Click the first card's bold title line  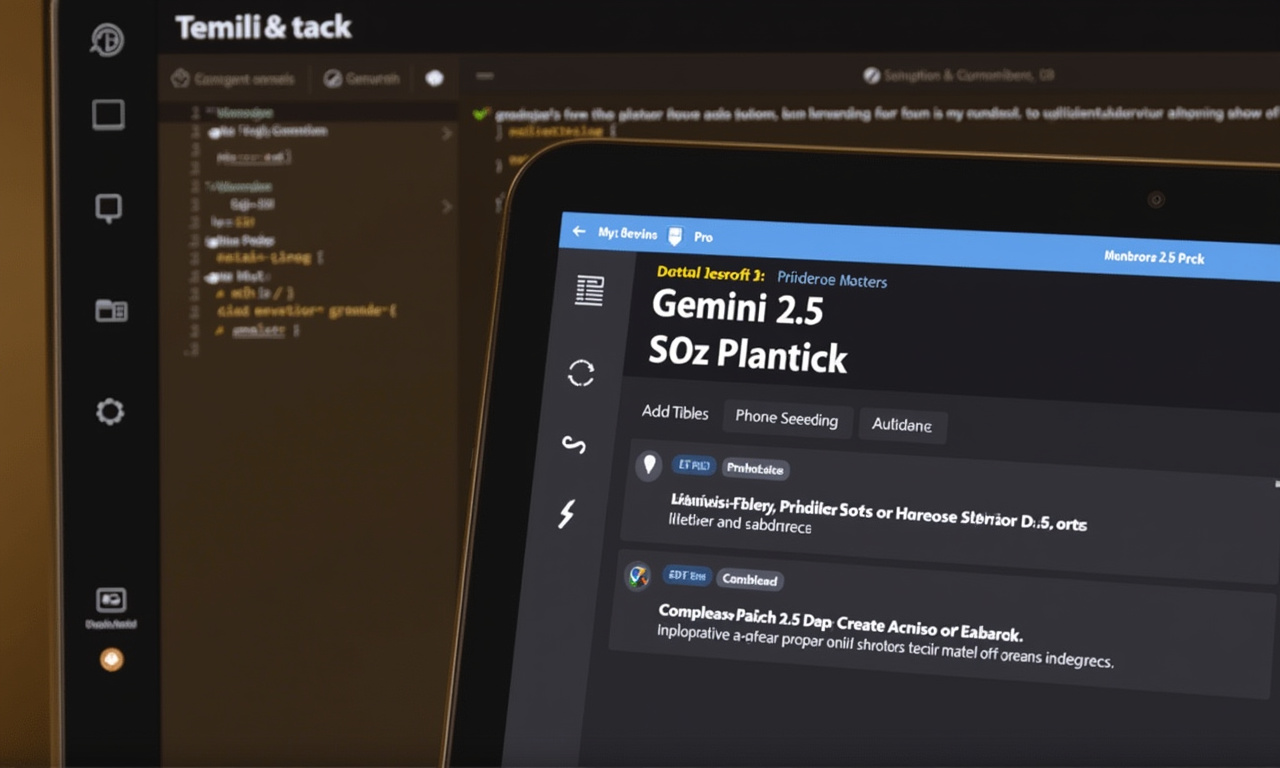[x=879, y=512]
